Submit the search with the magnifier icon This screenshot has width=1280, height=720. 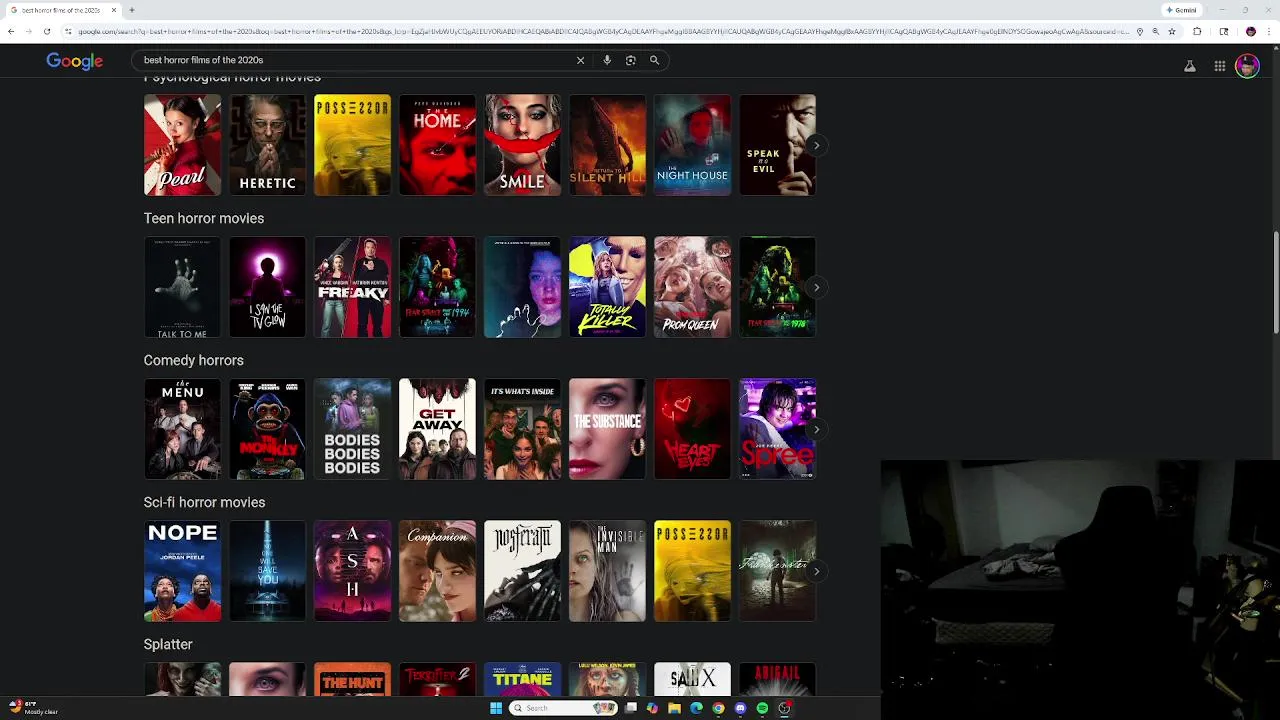coord(655,60)
